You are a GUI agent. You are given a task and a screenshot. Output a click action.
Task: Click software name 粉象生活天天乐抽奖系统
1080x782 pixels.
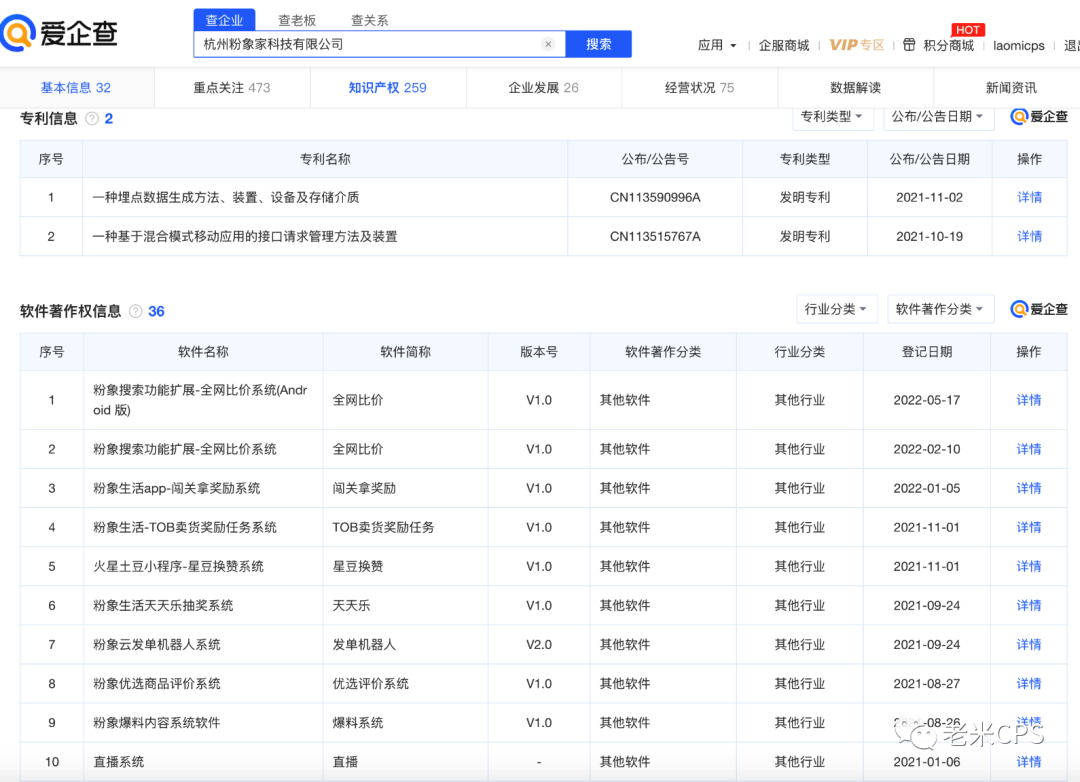click(163, 606)
